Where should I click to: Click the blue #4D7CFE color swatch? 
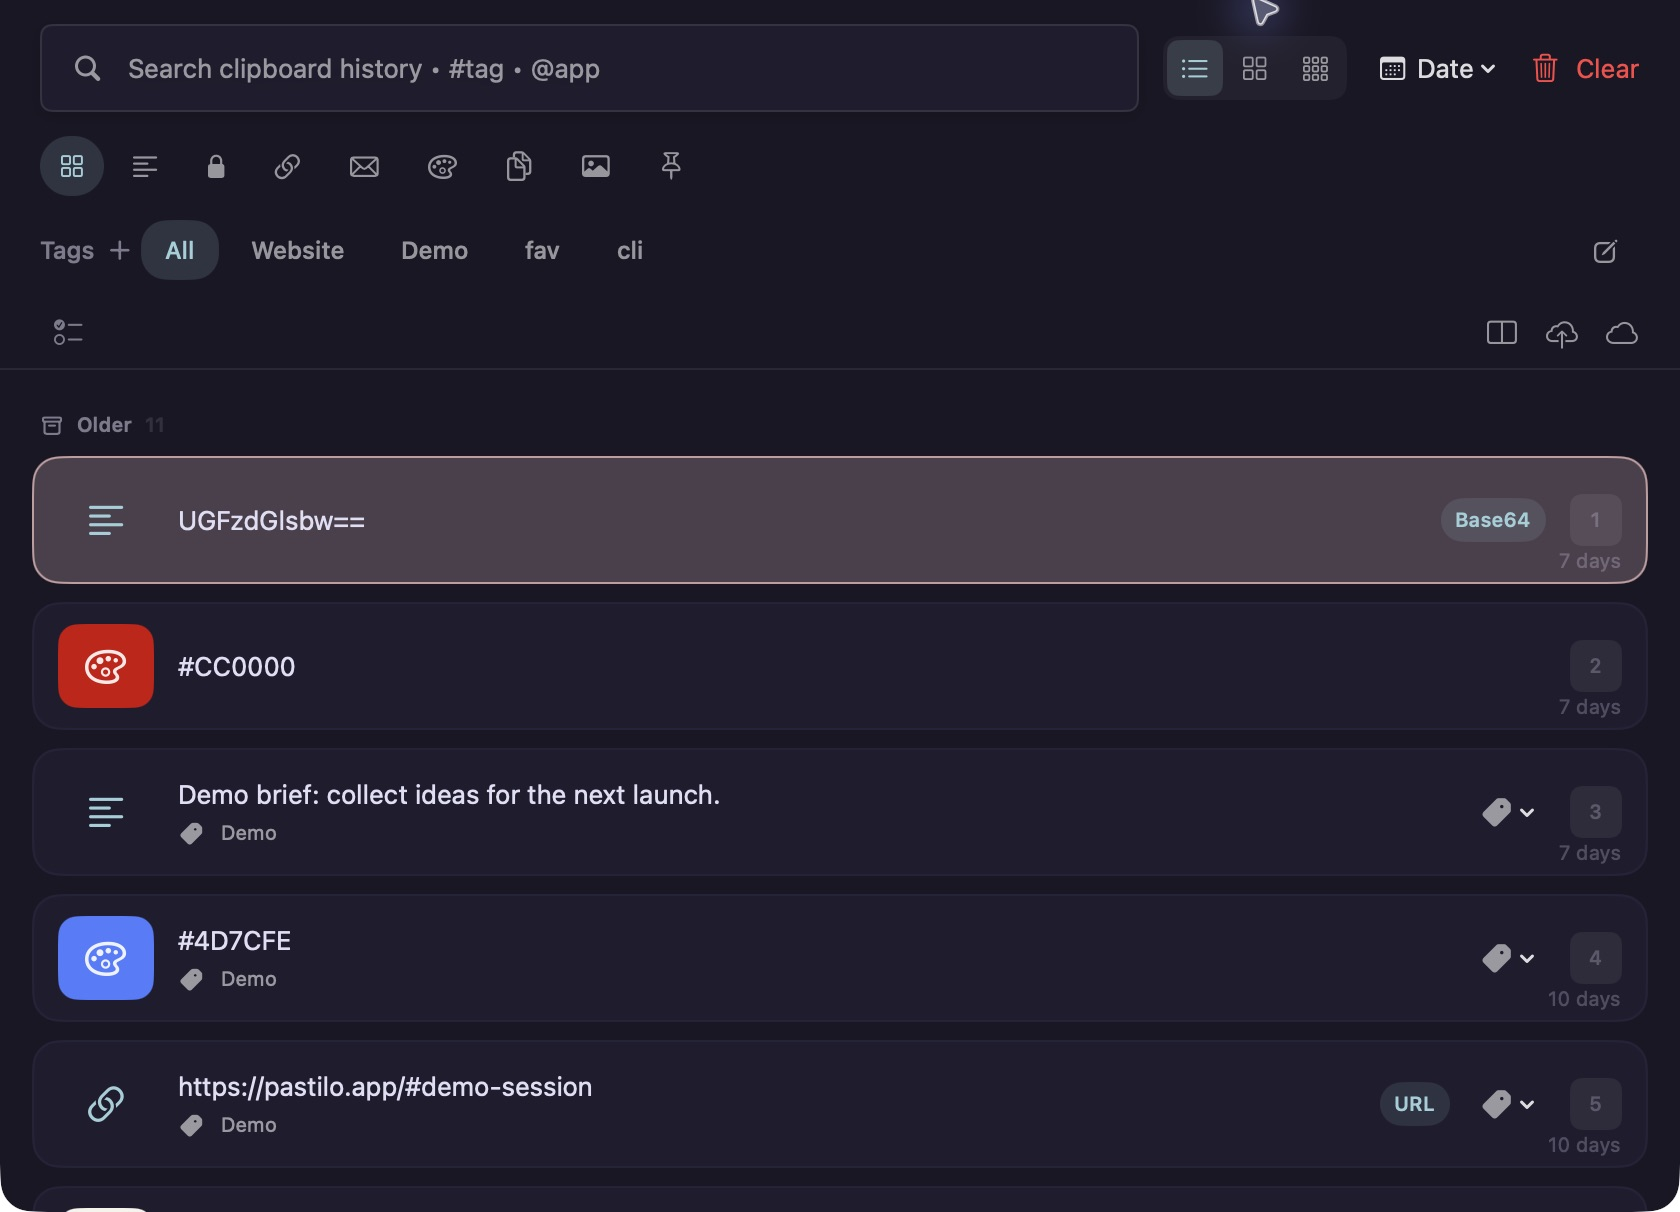[106, 958]
